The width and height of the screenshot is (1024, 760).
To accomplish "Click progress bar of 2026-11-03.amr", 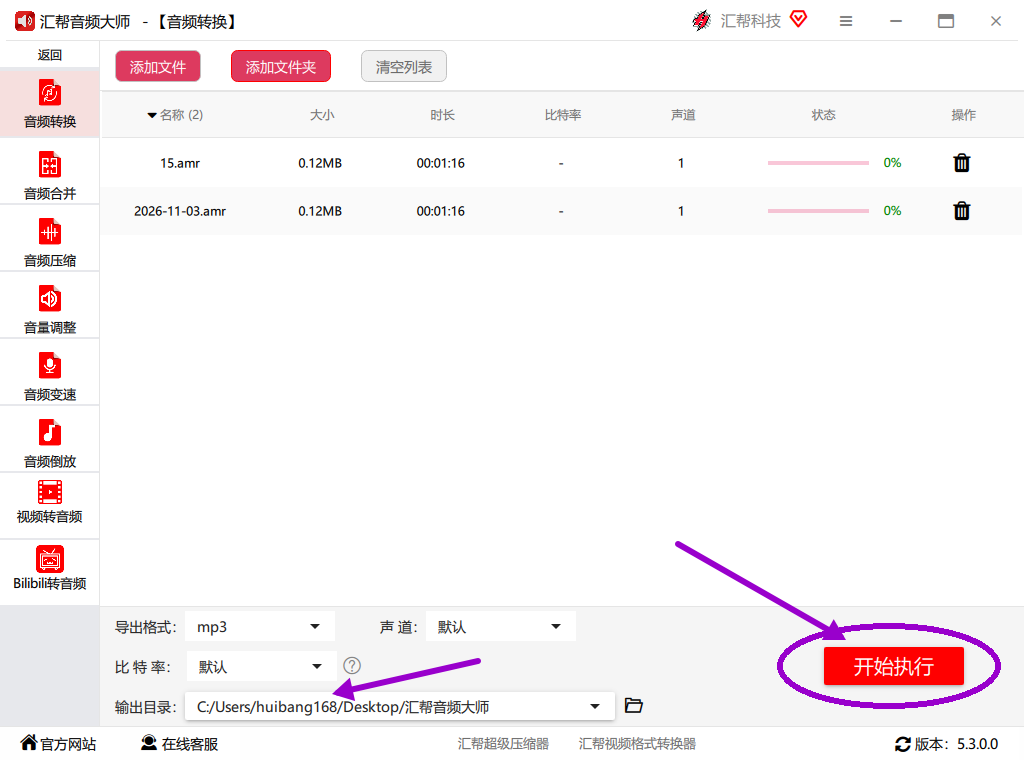I will point(818,211).
